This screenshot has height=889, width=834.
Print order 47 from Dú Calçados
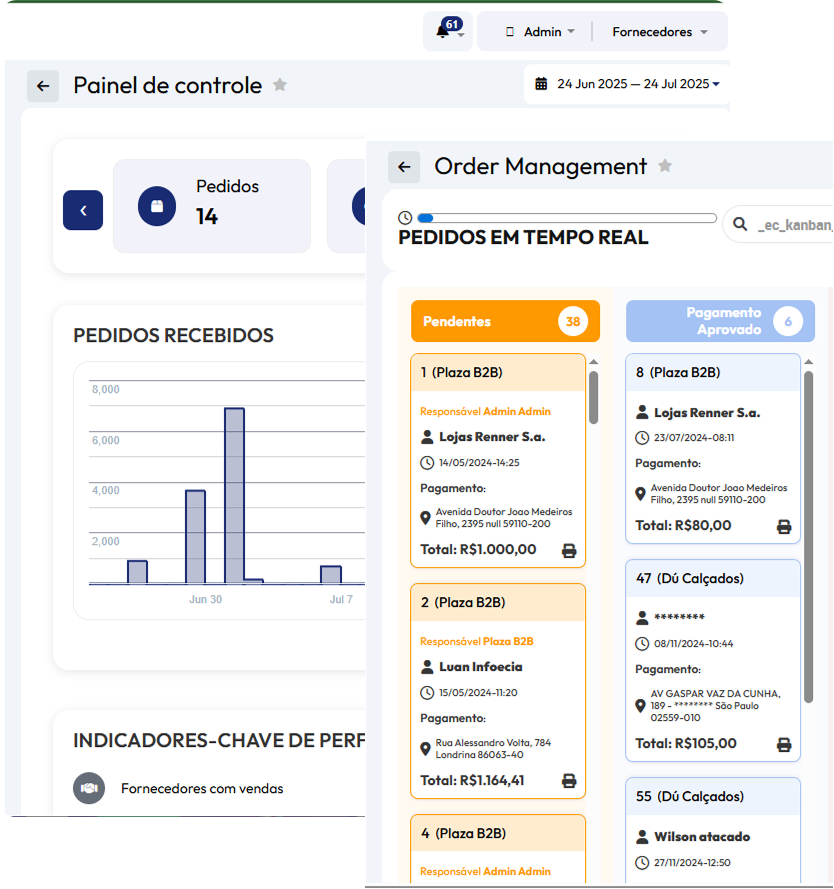click(784, 744)
